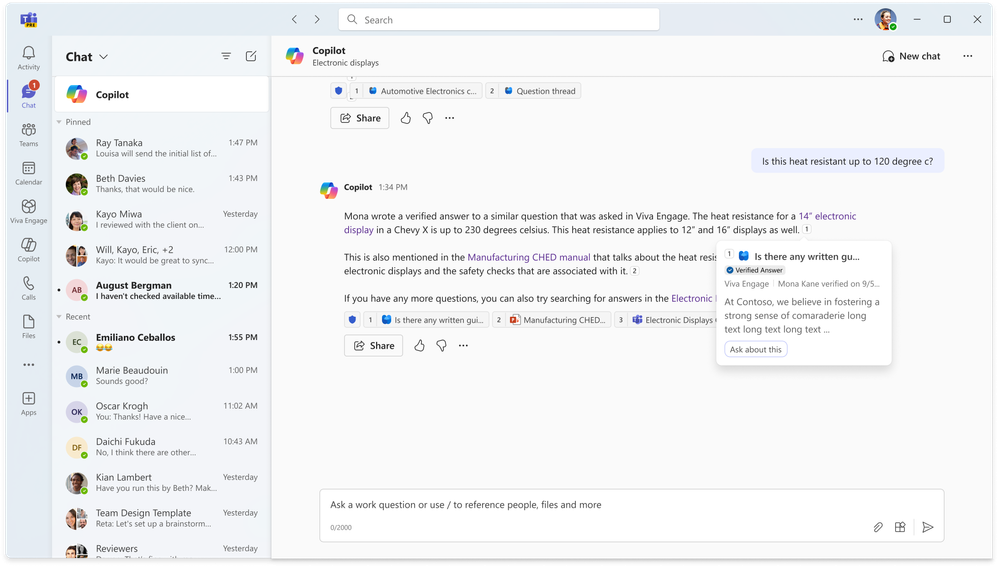This screenshot has height=567, width=998.
Task: Open Manufacturing CHED reference chip
Action: [551, 319]
